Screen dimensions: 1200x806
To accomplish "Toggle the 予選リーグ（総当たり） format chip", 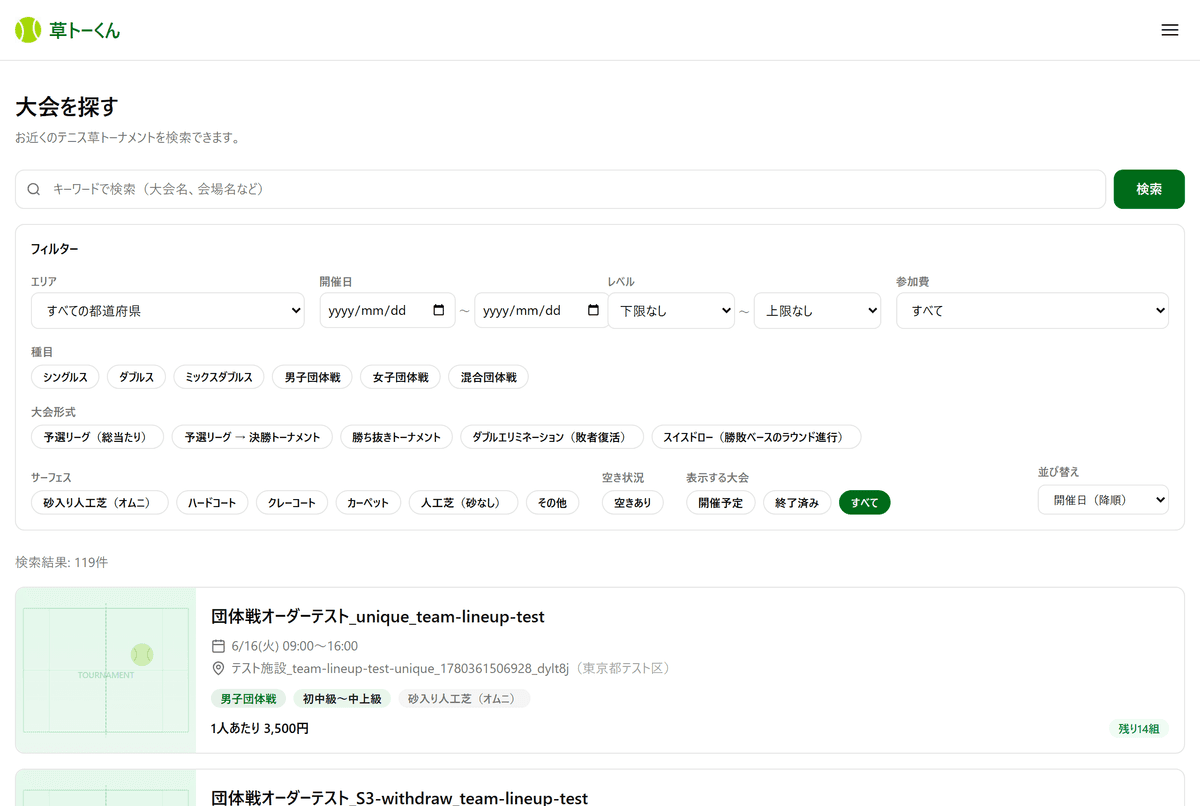I will [x=97, y=437].
